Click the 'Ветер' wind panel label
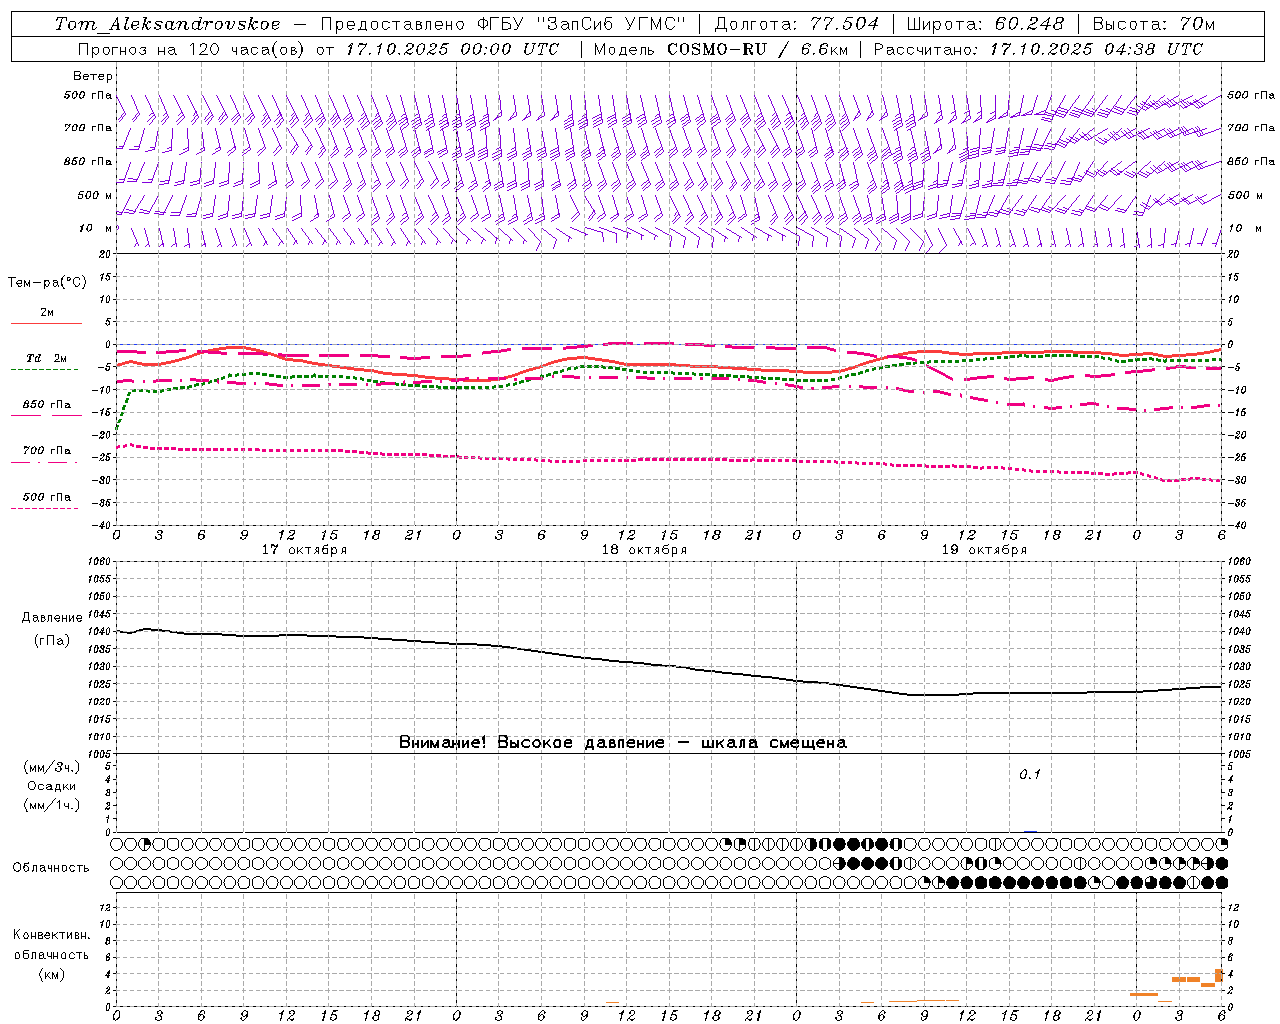Image resolution: width=1280 pixels, height=1024 pixels. click(93, 76)
